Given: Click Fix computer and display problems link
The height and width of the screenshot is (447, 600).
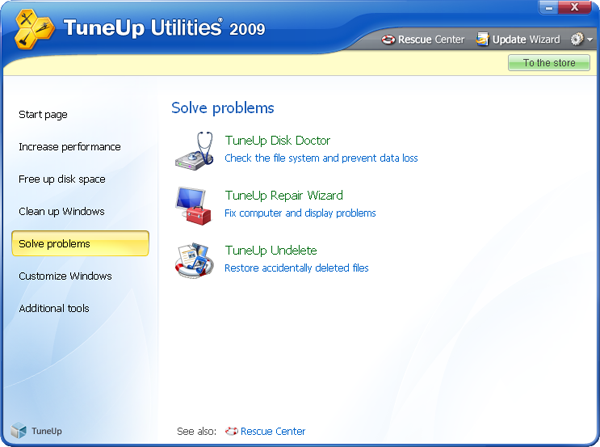Looking at the screenshot, I should [x=300, y=213].
